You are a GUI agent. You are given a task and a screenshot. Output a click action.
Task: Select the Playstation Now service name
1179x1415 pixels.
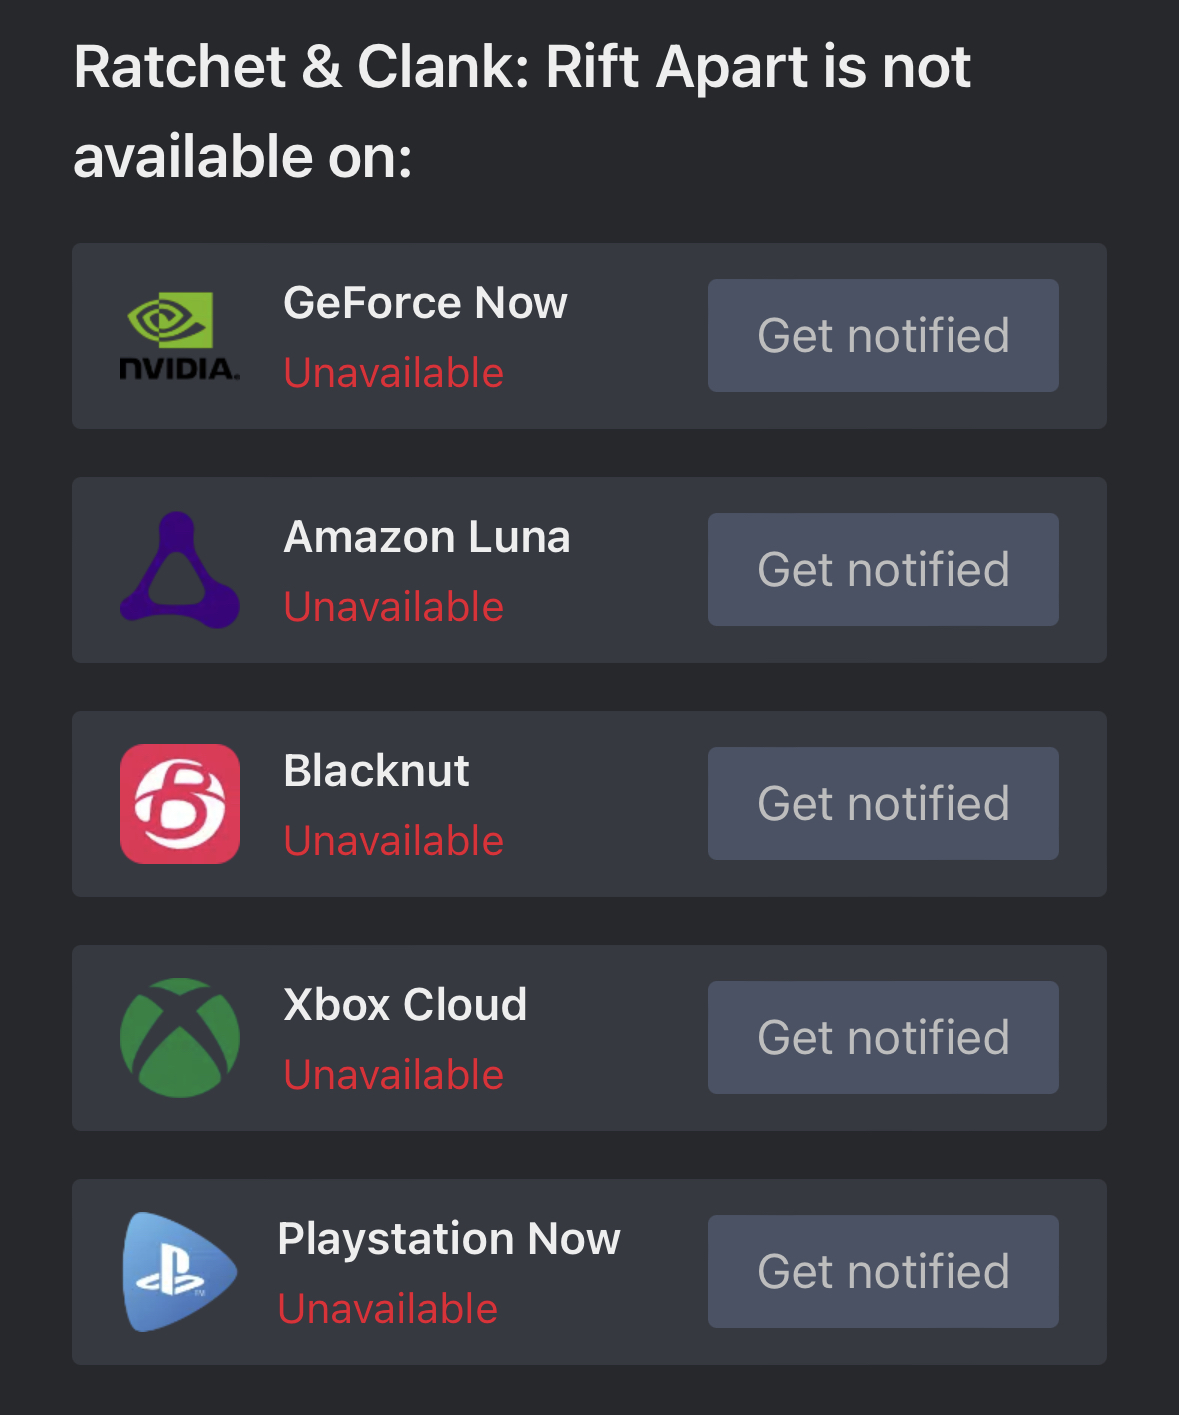coord(449,1239)
